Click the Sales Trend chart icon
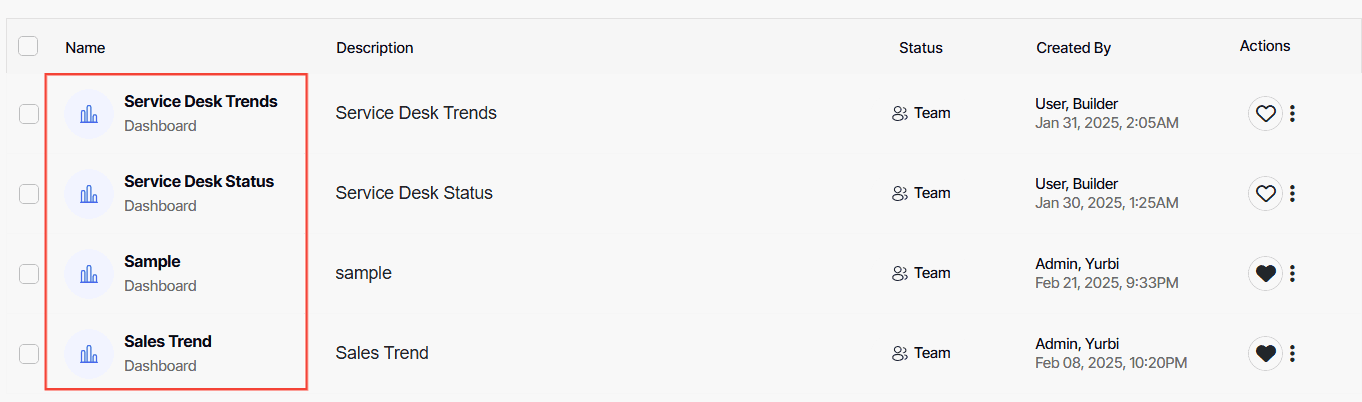Image resolution: width=1362 pixels, height=402 pixels. [89, 354]
